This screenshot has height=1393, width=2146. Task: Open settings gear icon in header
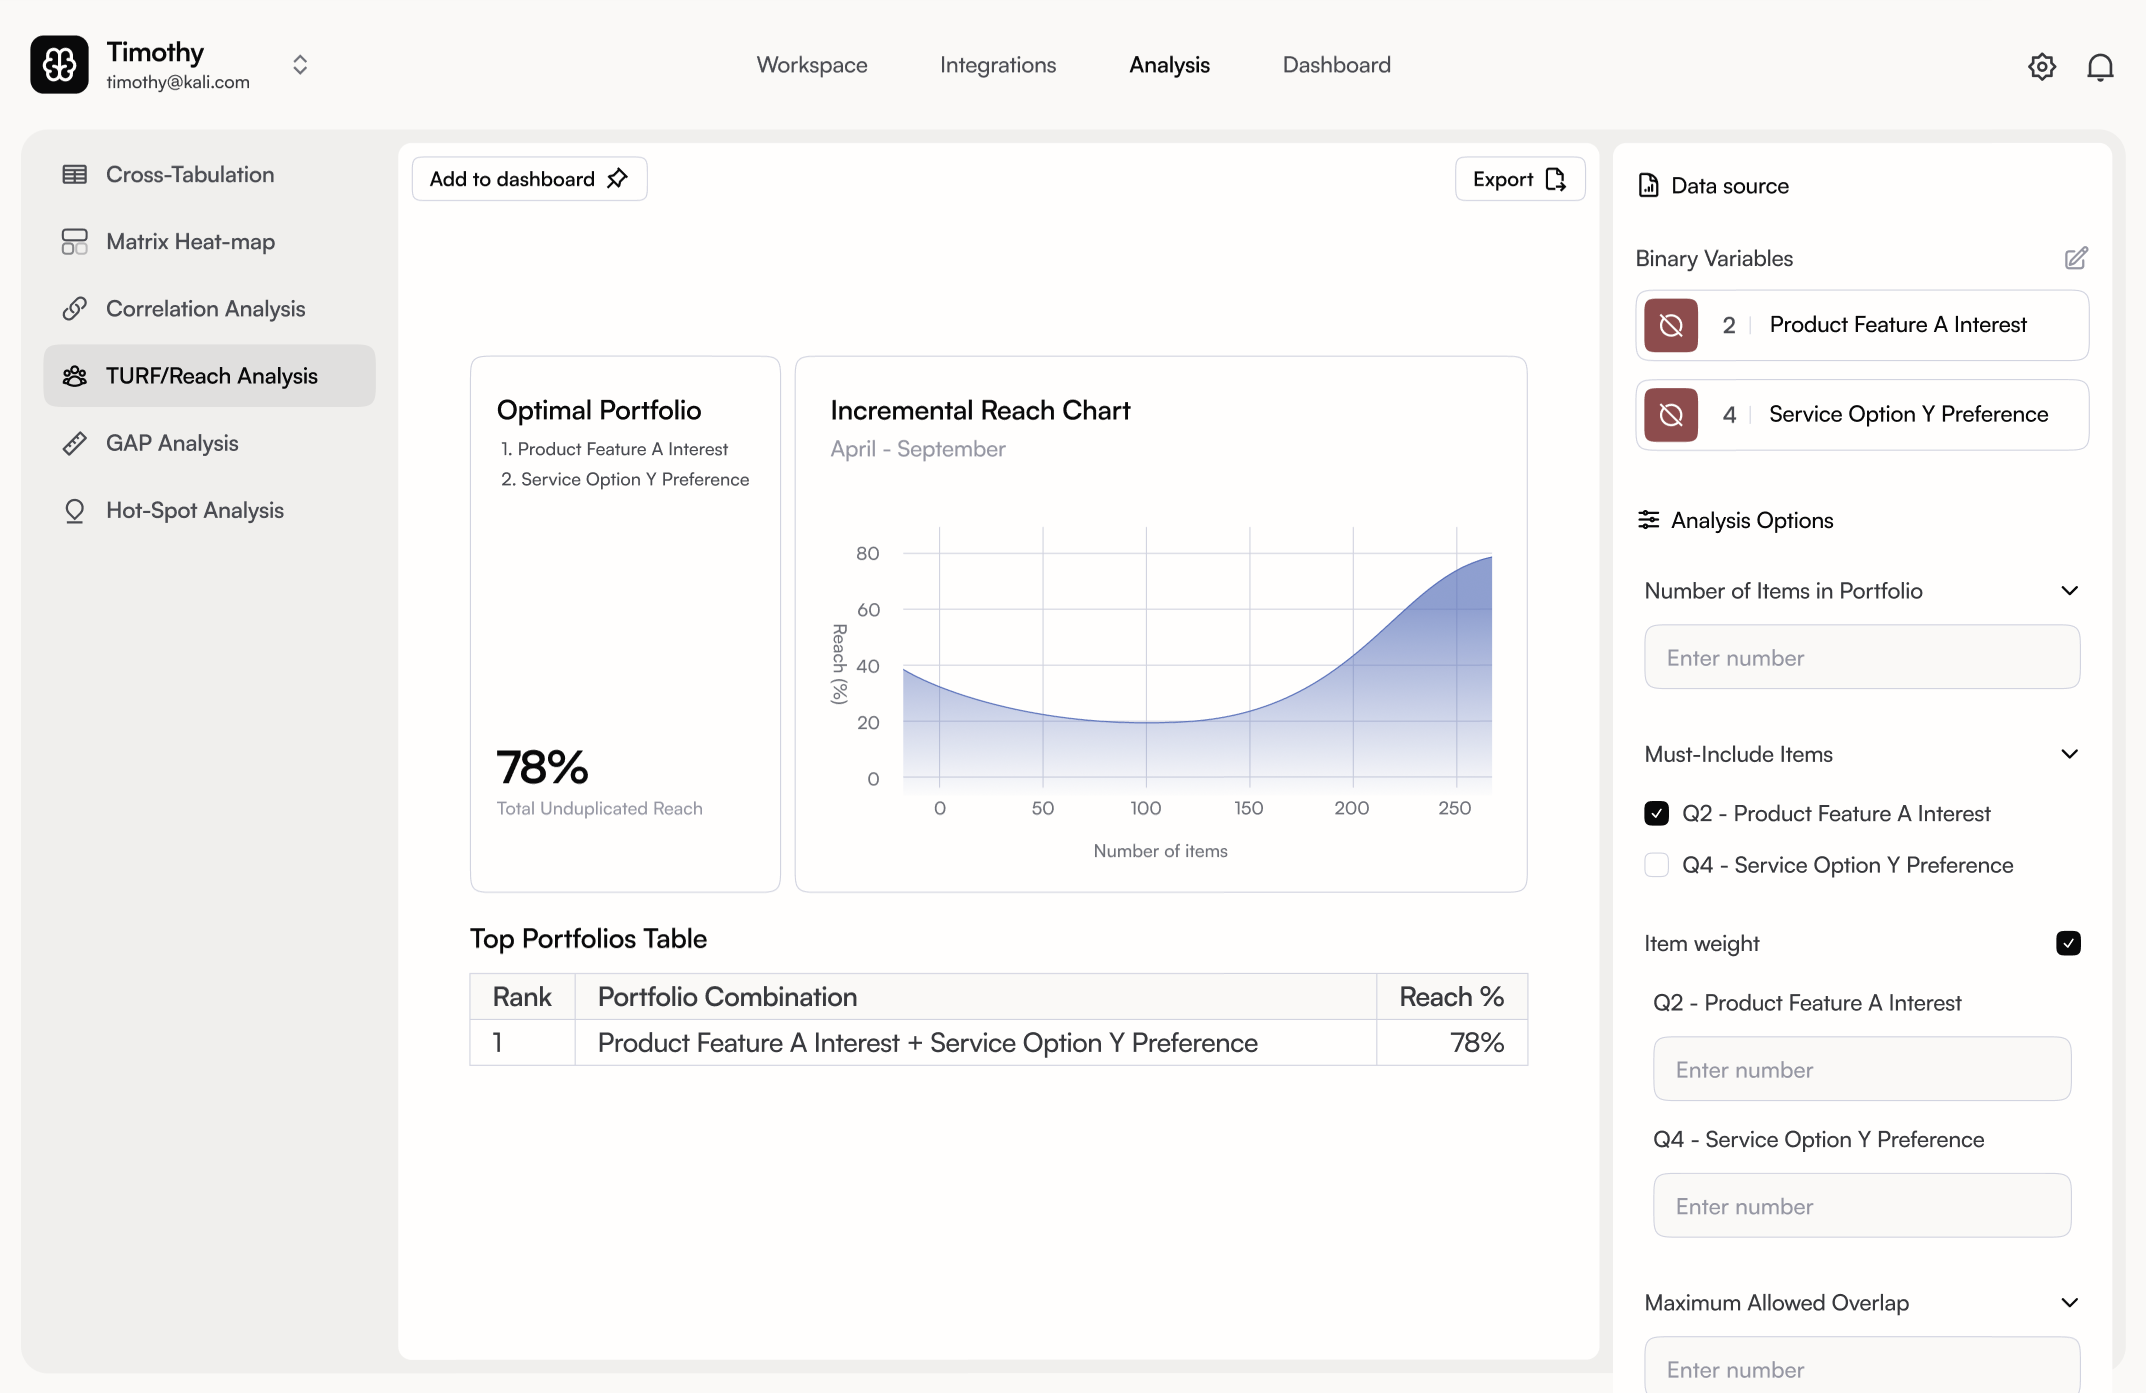pyautogui.click(x=2041, y=66)
